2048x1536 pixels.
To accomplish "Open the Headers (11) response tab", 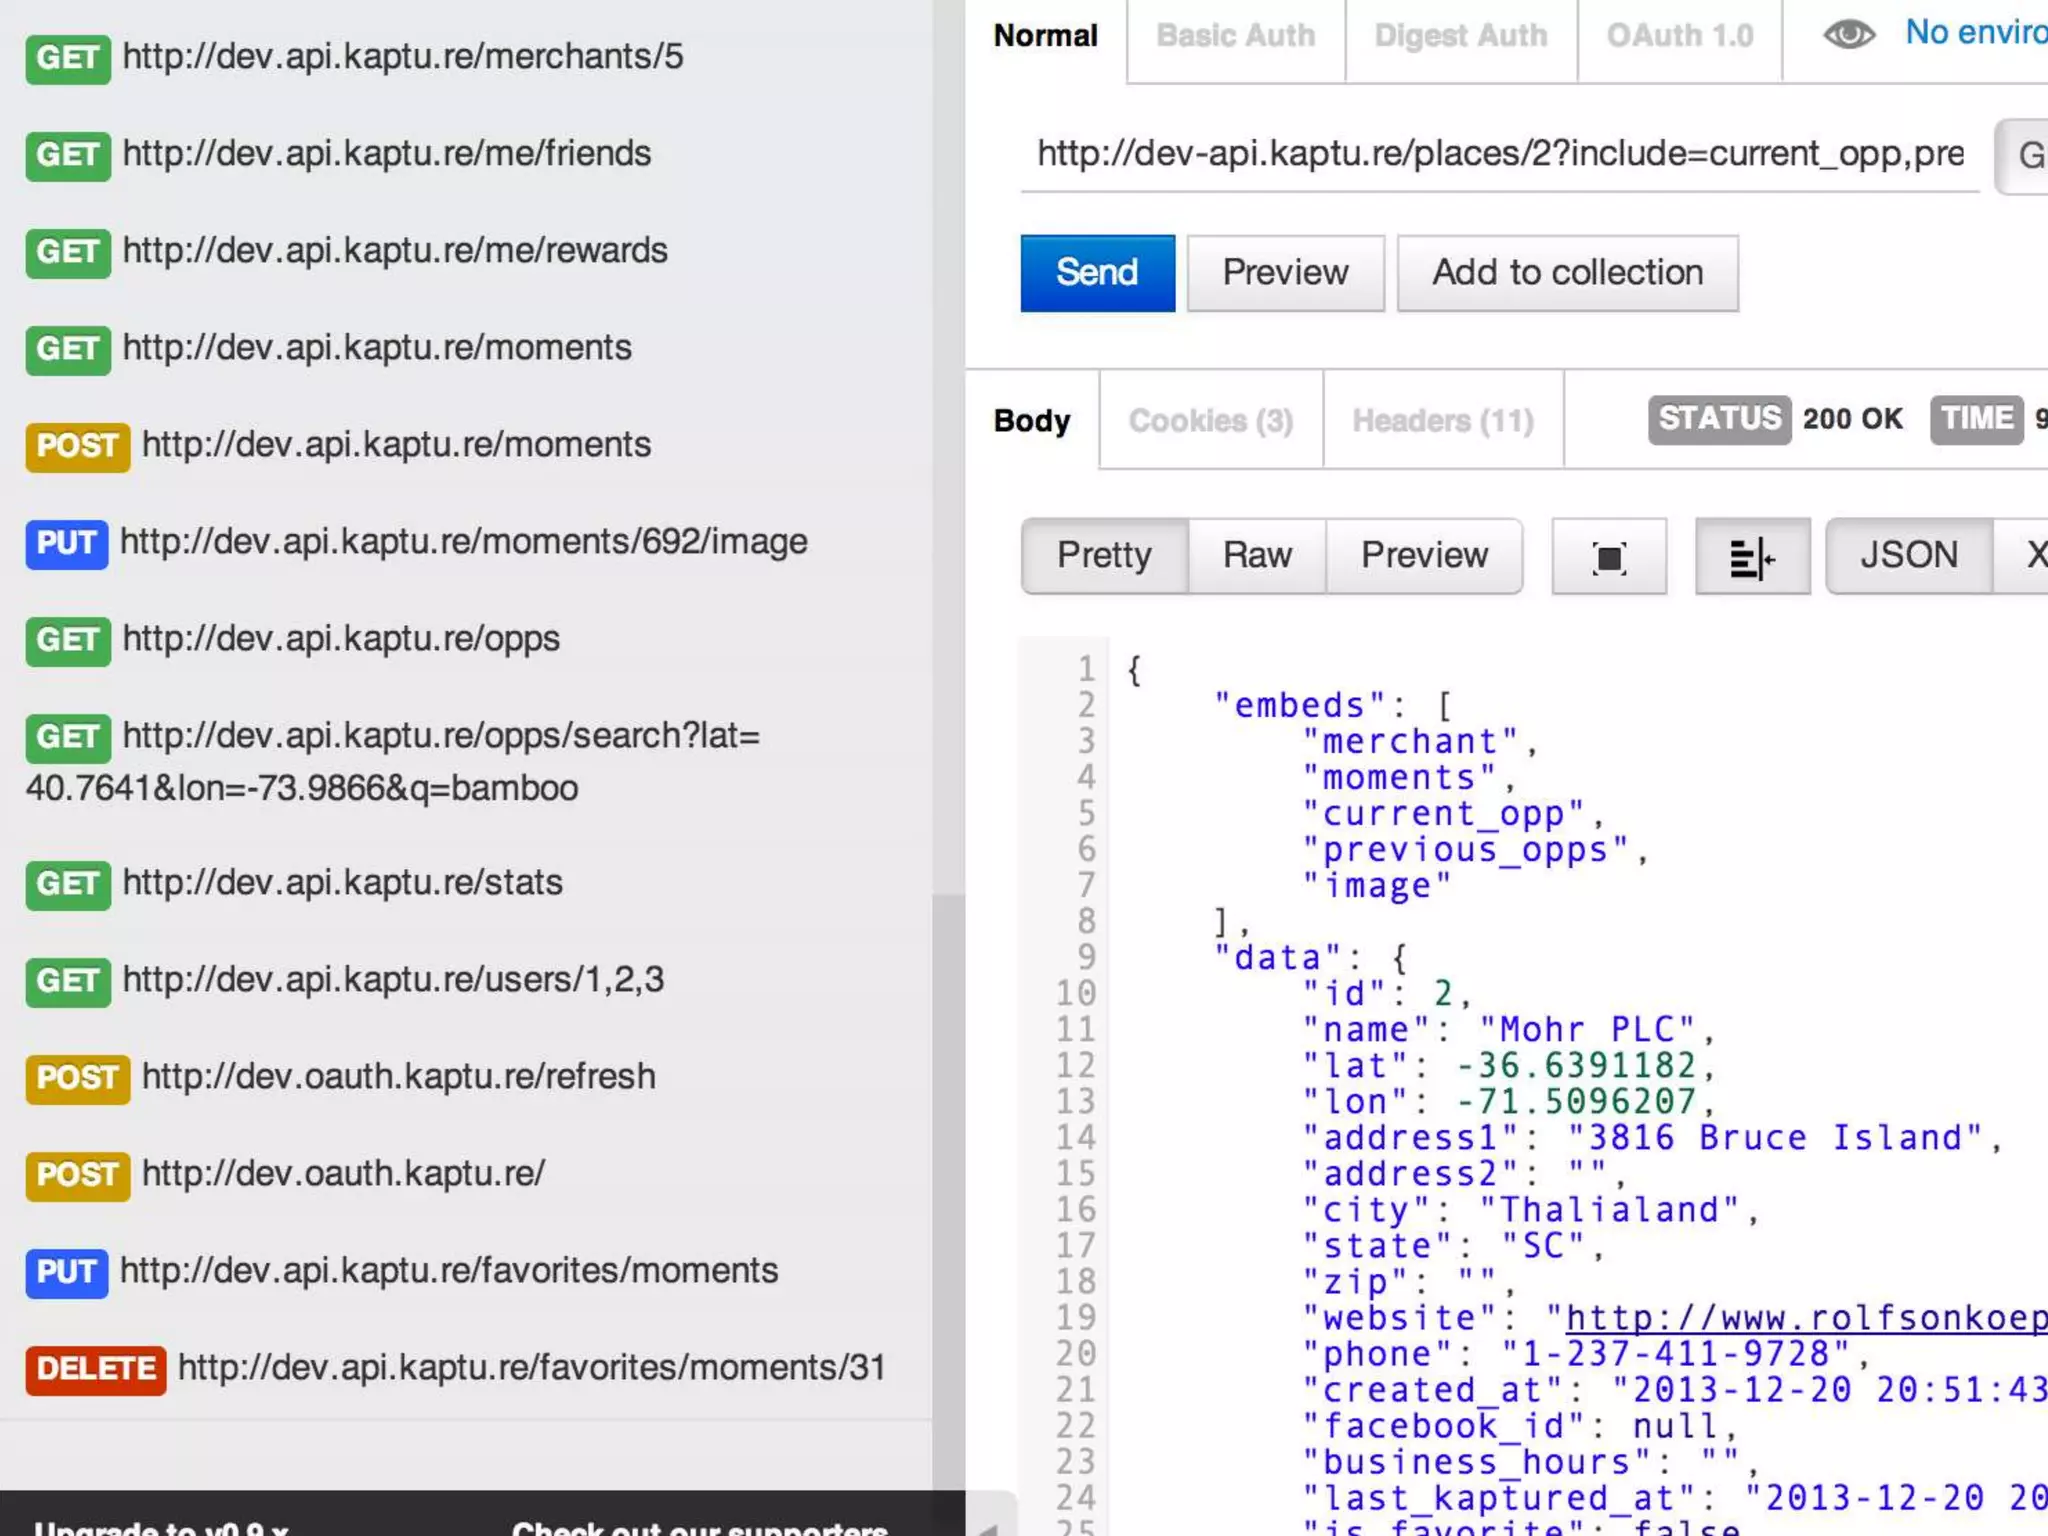I will click(x=1442, y=421).
